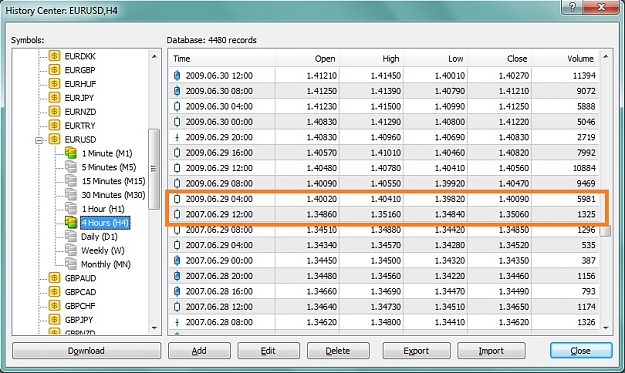The height and width of the screenshot is (373, 625).
Task: Click the data table scrollbar thumb
Action: coord(605,231)
